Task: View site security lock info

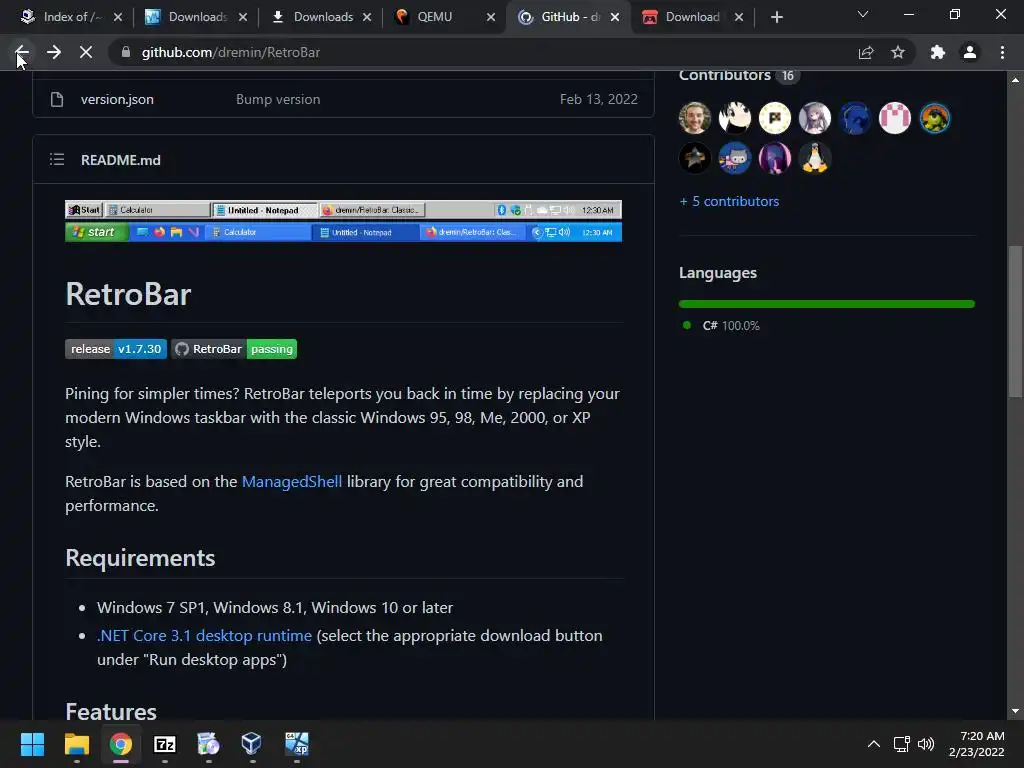Action: point(126,52)
